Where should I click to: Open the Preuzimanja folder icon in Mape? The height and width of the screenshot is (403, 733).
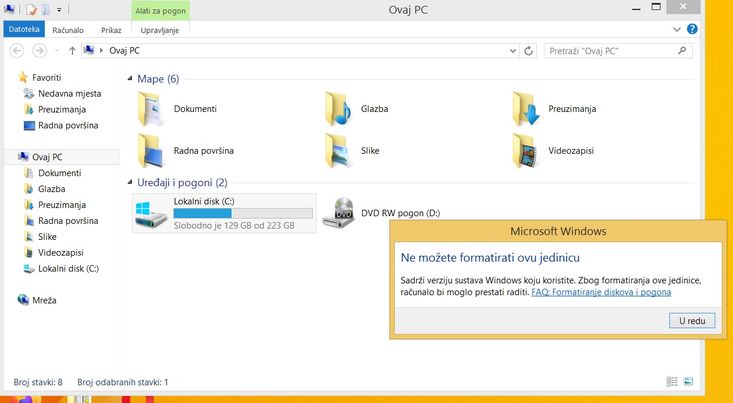(x=525, y=109)
